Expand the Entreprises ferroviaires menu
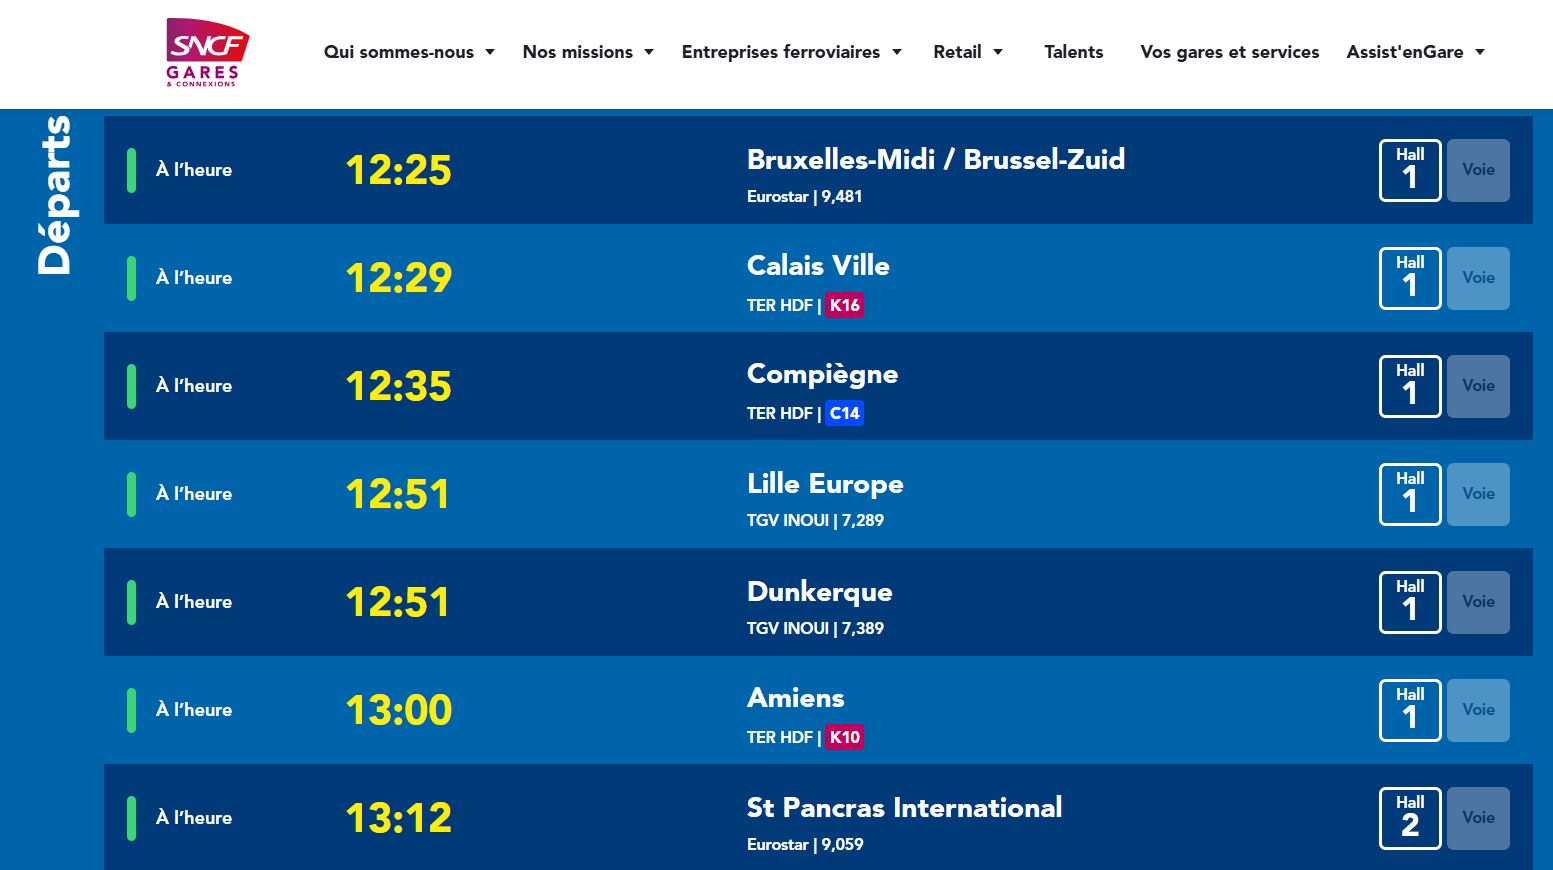The height and width of the screenshot is (870, 1553). pyautogui.click(x=790, y=52)
